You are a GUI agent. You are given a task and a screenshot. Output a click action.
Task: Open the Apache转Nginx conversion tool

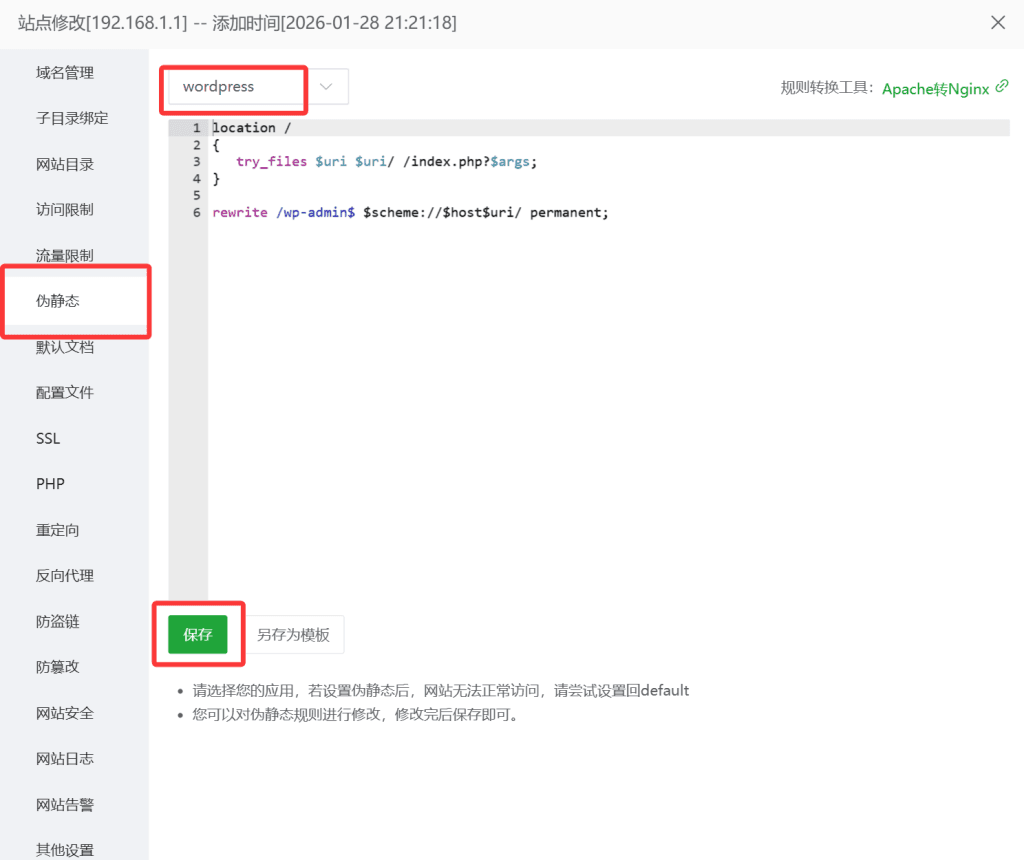[935, 88]
